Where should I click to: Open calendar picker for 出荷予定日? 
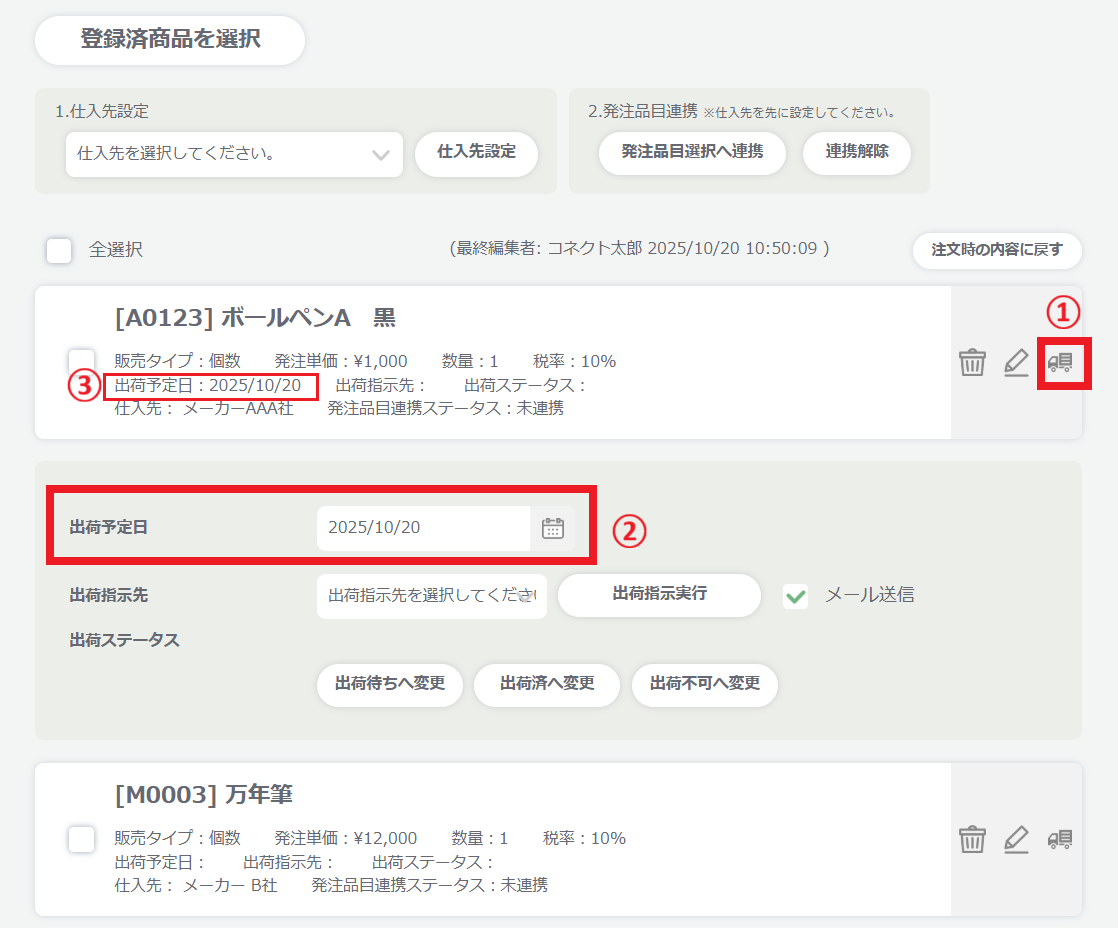point(553,528)
